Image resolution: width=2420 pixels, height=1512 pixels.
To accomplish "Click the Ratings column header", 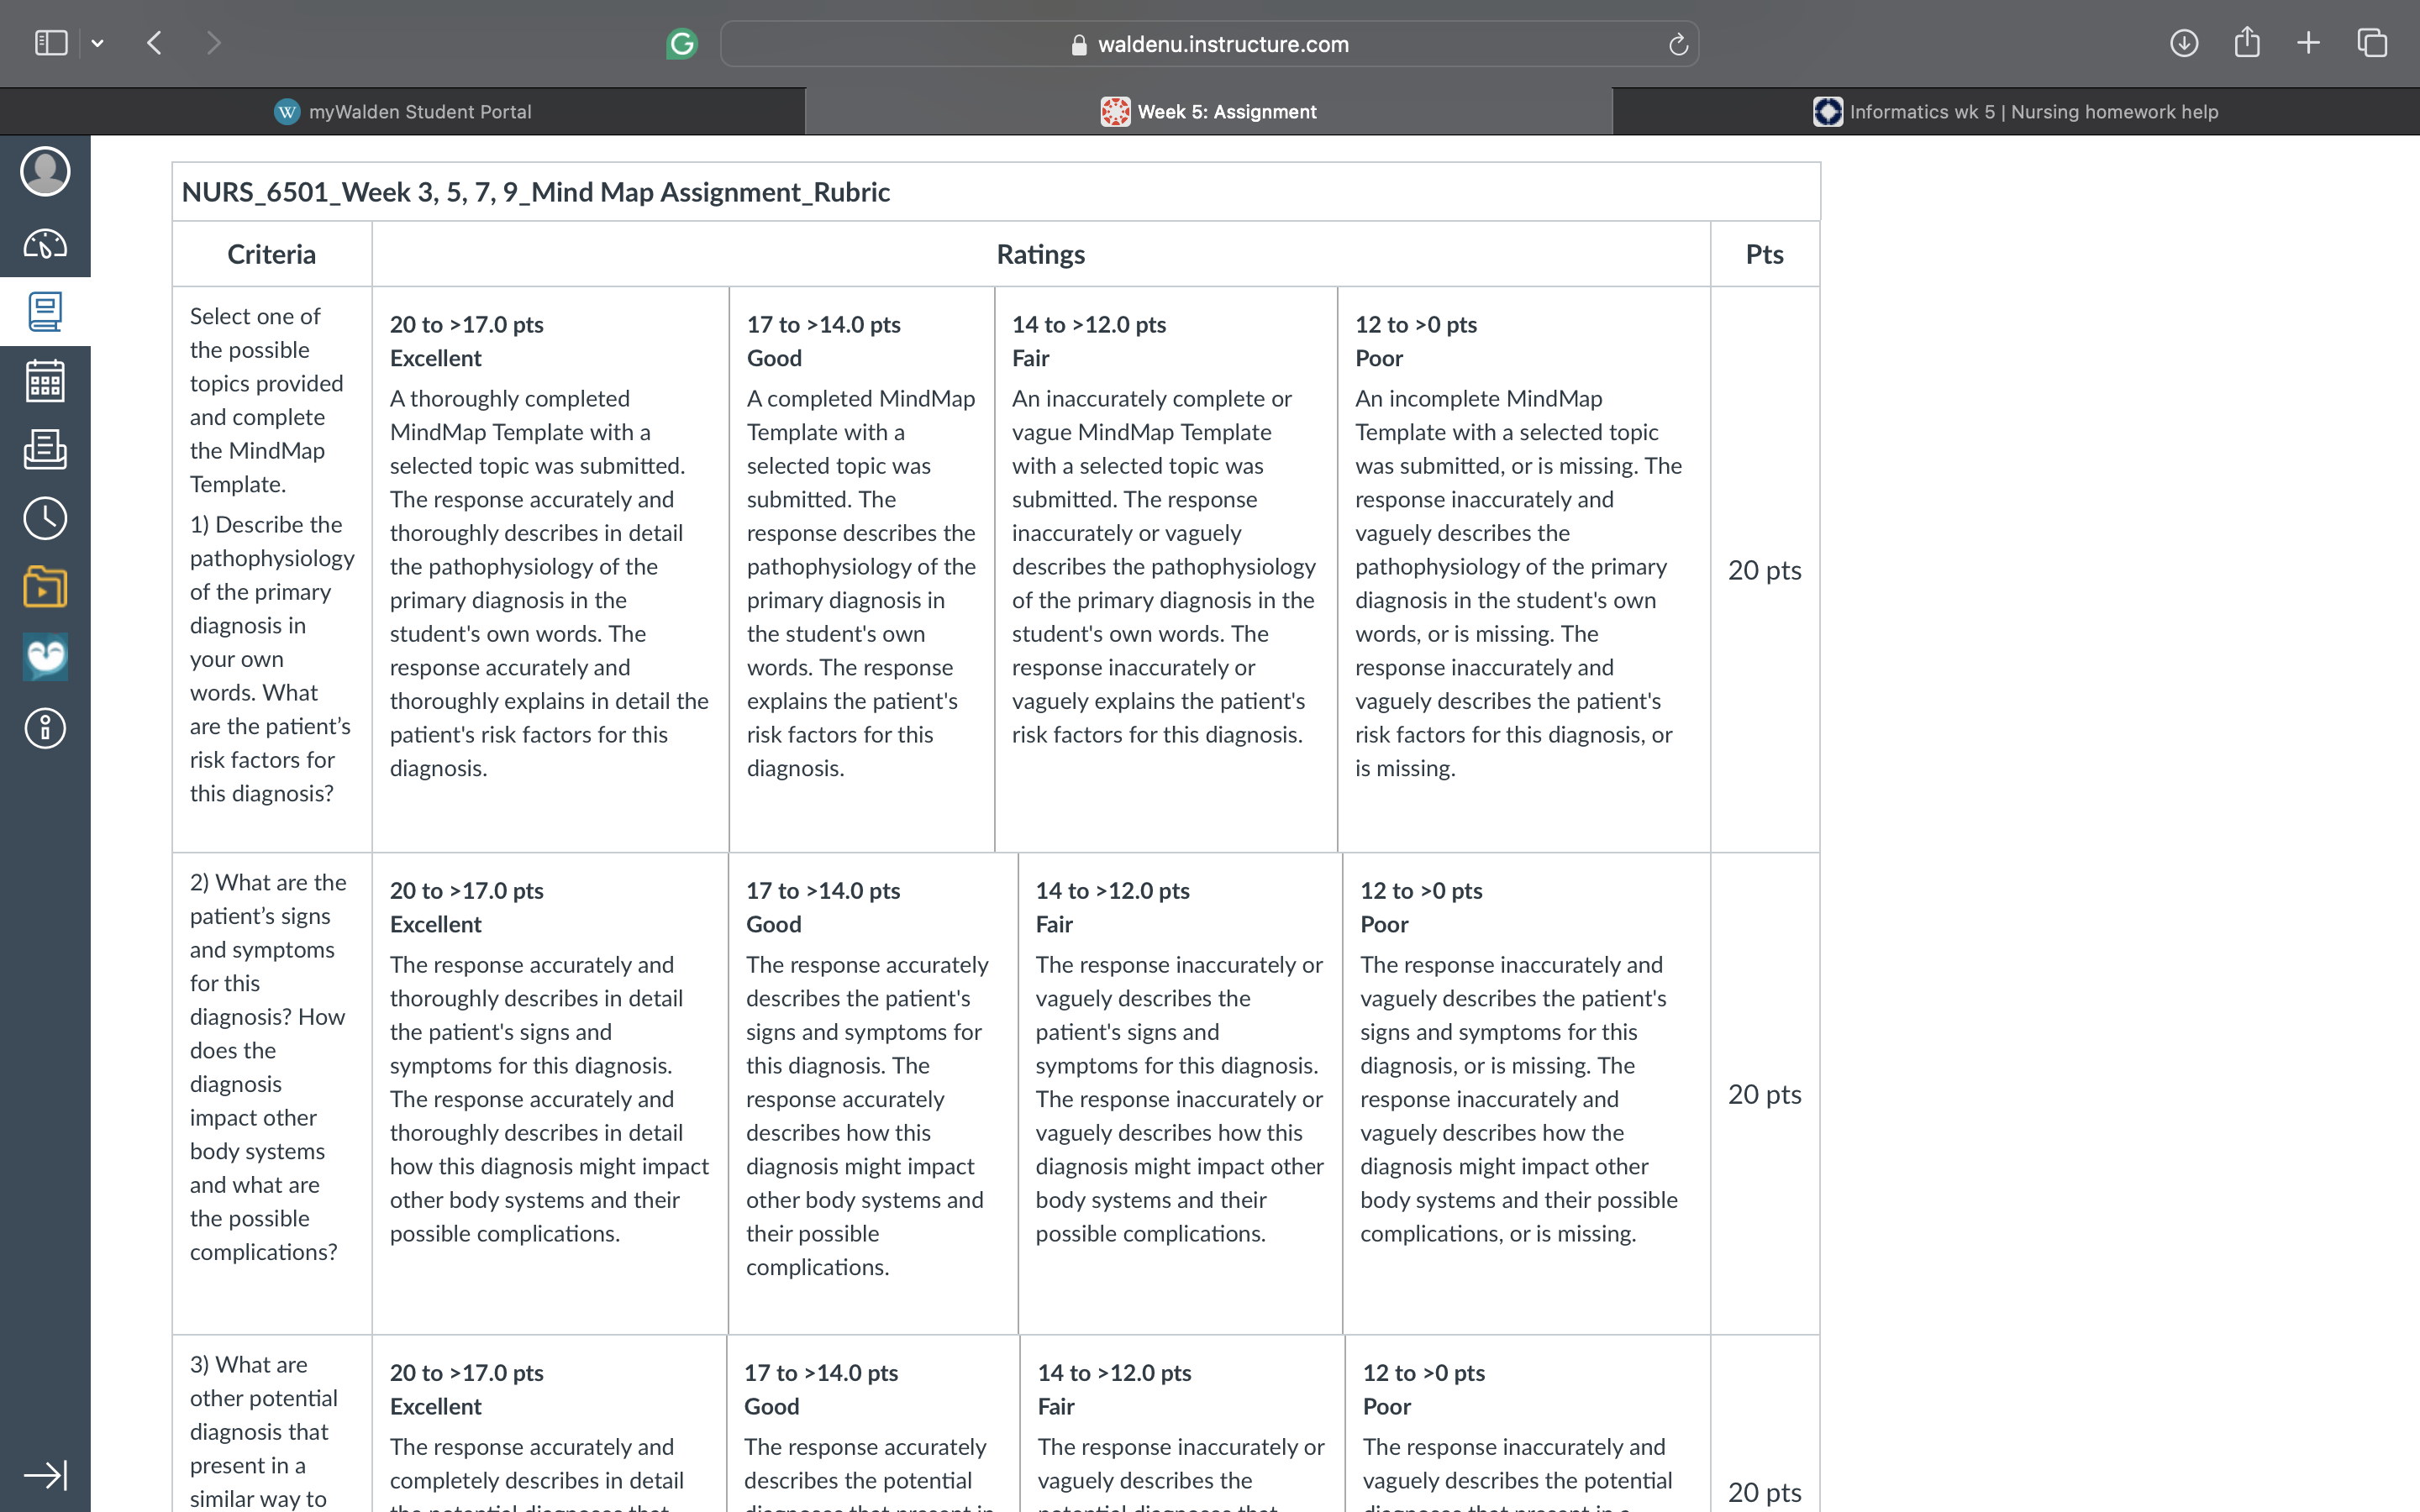I will pyautogui.click(x=1040, y=254).
